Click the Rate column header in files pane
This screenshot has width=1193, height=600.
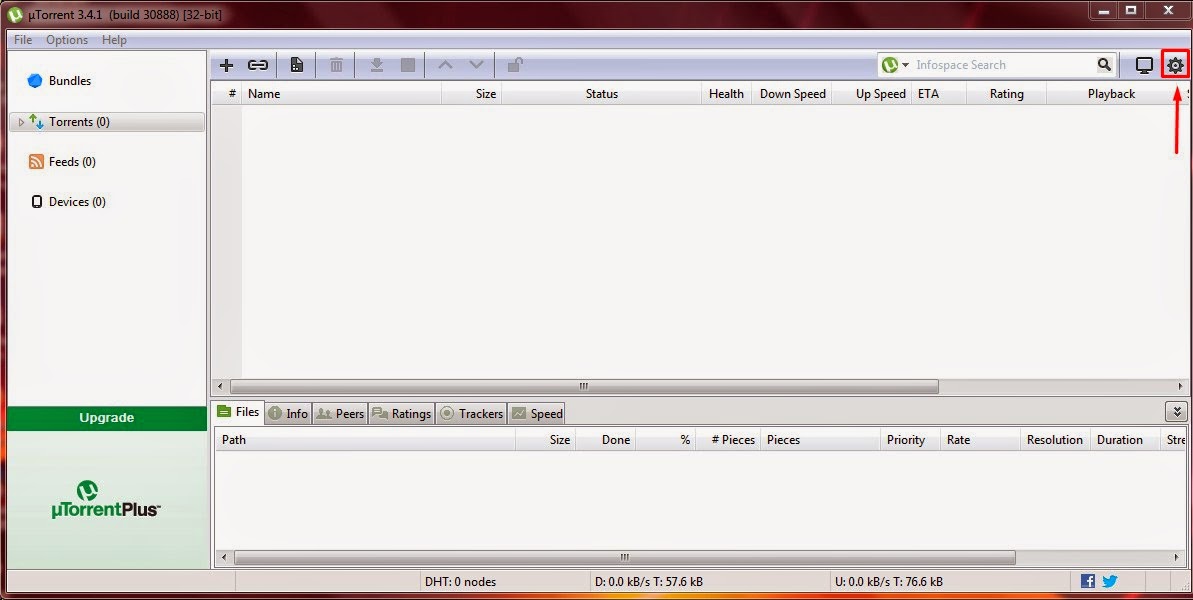[x=980, y=440]
